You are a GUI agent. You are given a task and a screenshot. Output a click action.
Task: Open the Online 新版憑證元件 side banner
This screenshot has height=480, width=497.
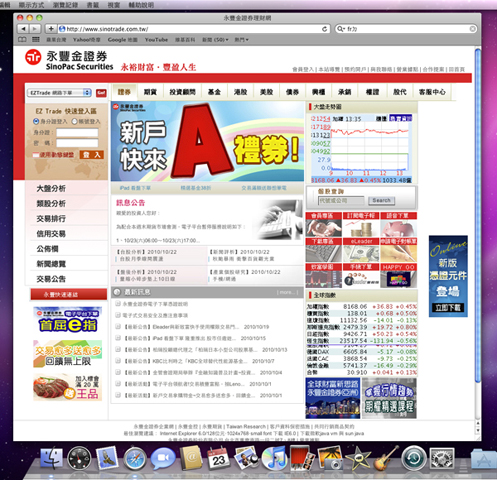448,276
